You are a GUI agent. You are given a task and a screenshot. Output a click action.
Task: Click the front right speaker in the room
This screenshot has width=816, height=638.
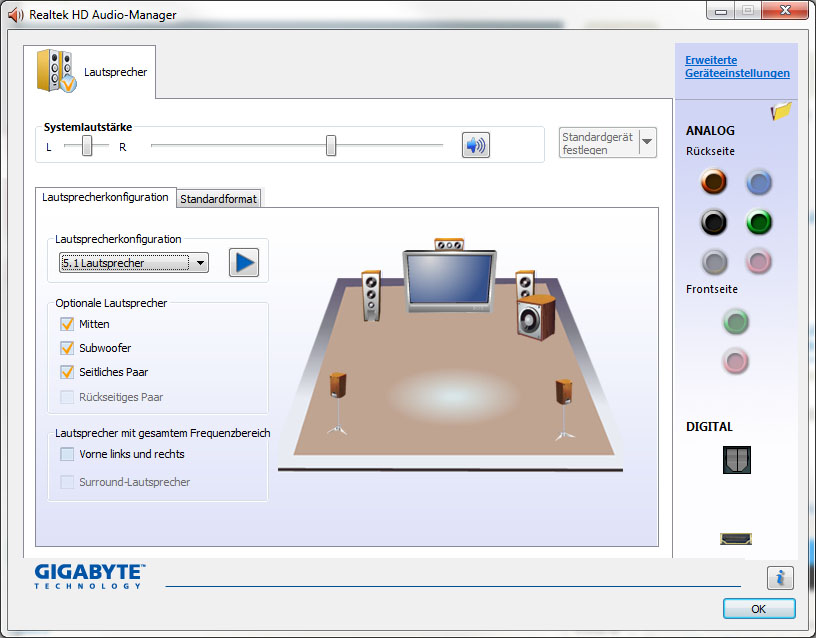point(525,283)
